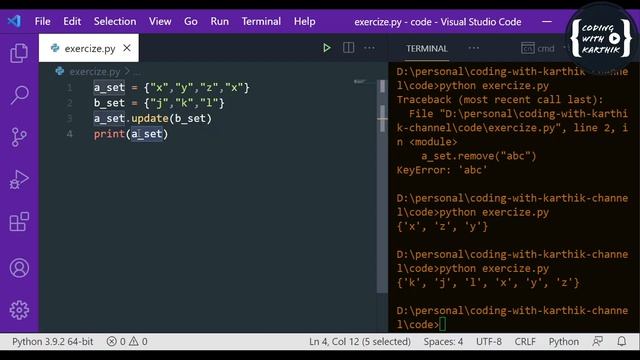
Task: Open the cmd terminal selector dropdown
Action: pos(538,48)
